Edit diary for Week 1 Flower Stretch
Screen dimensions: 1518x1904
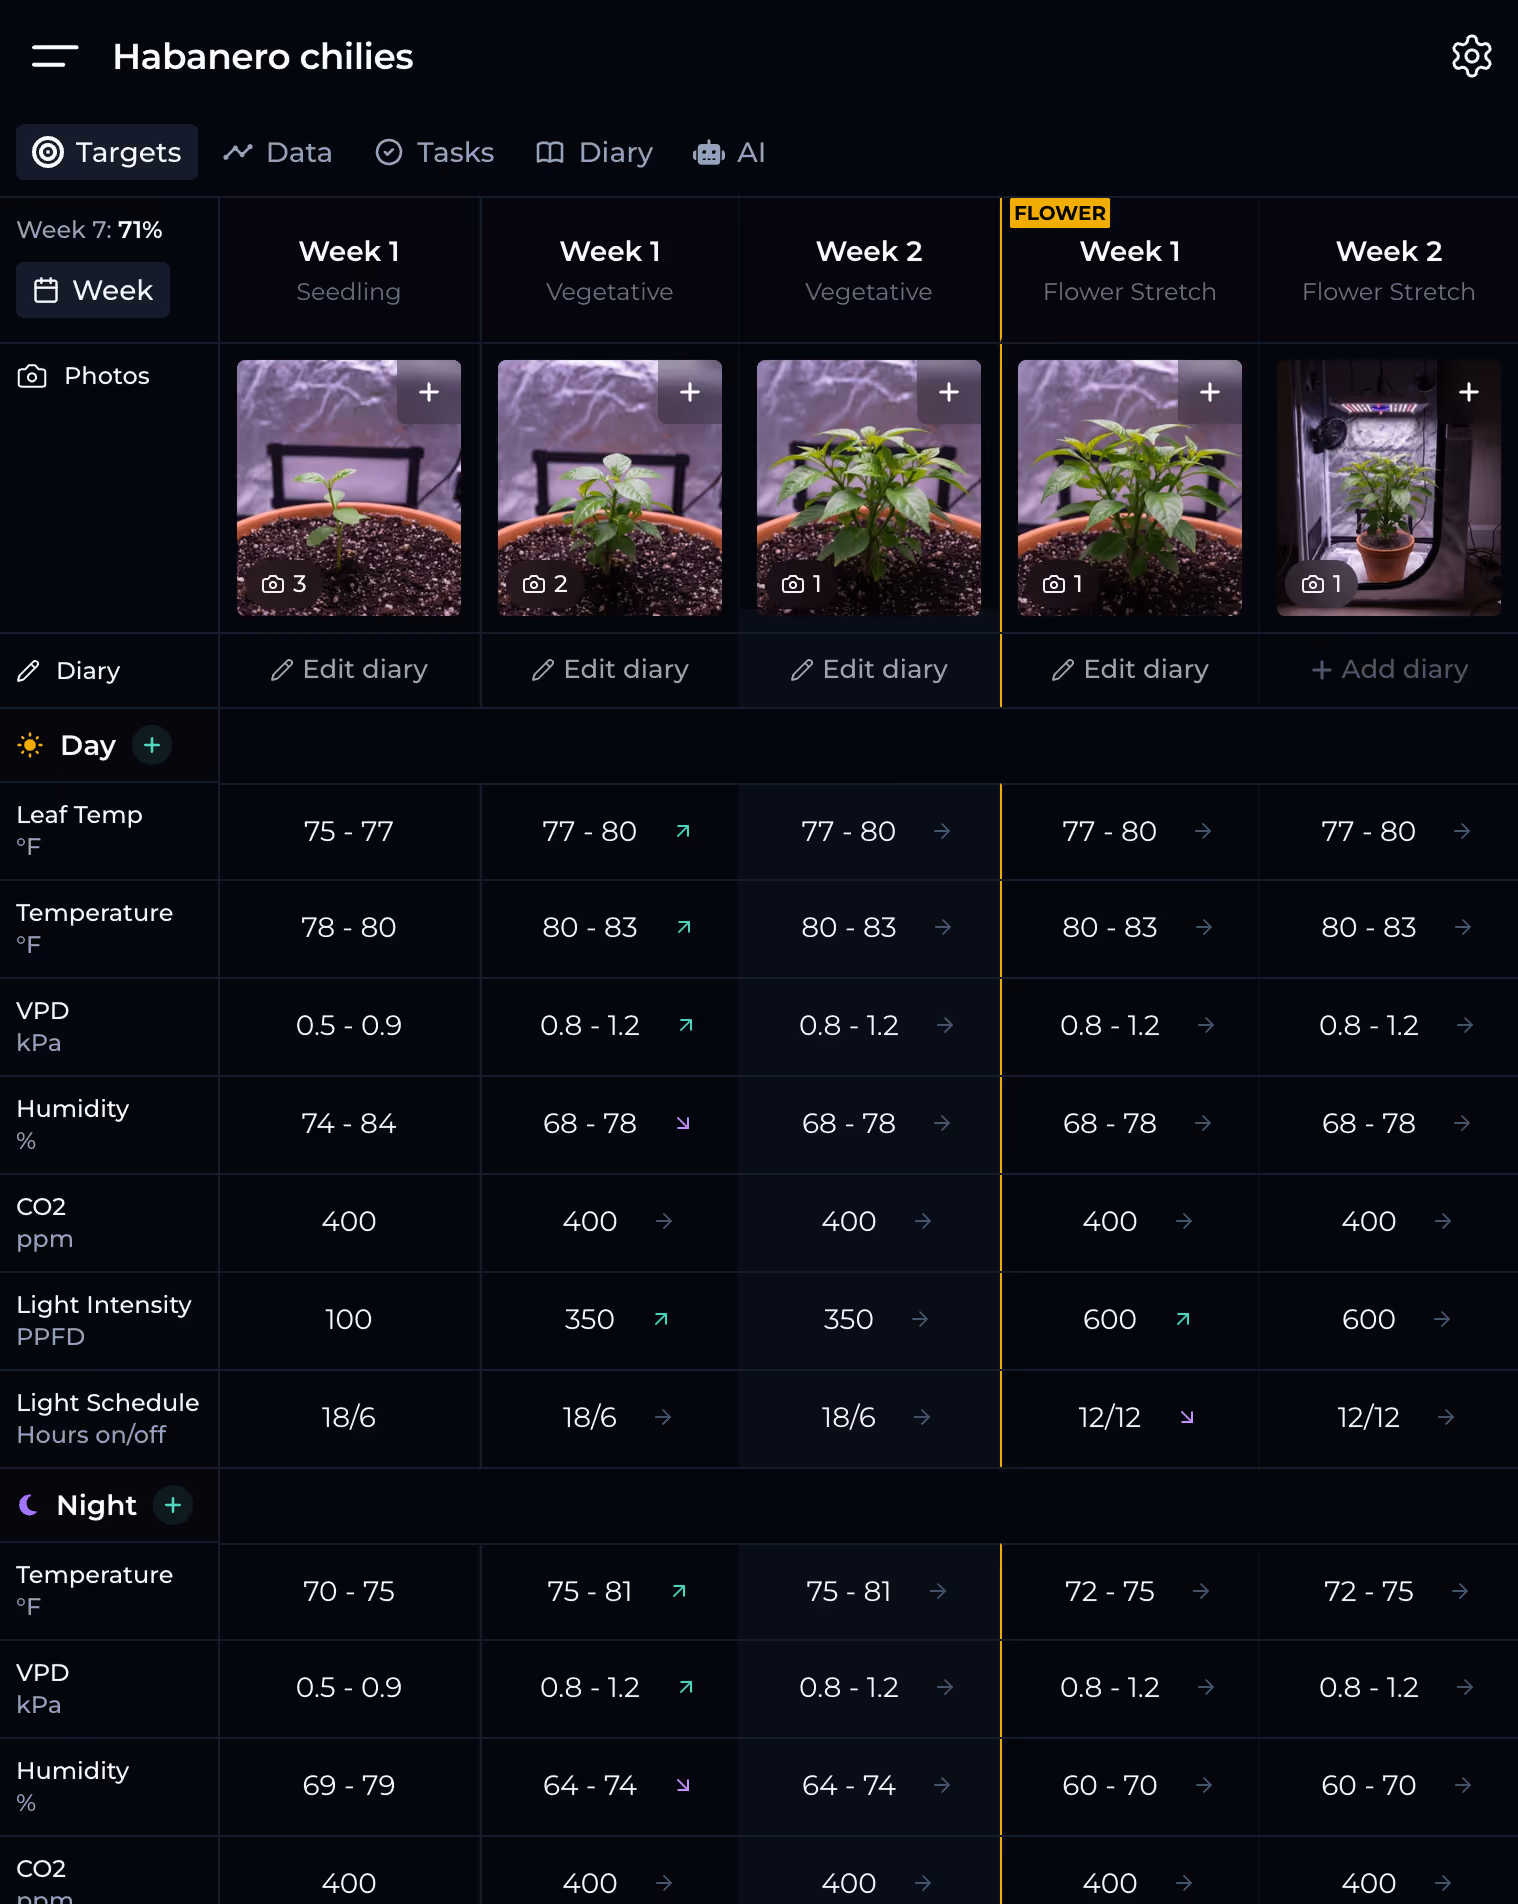[1130, 669]
